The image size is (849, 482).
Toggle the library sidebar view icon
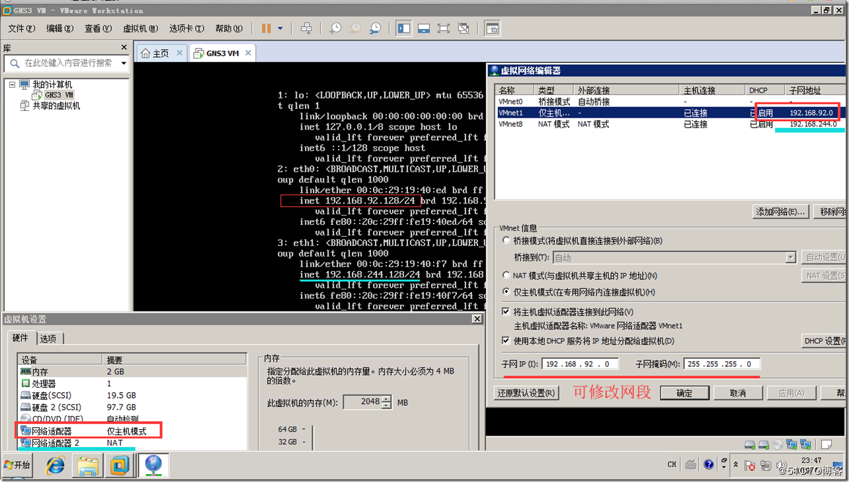coord(403,28)
